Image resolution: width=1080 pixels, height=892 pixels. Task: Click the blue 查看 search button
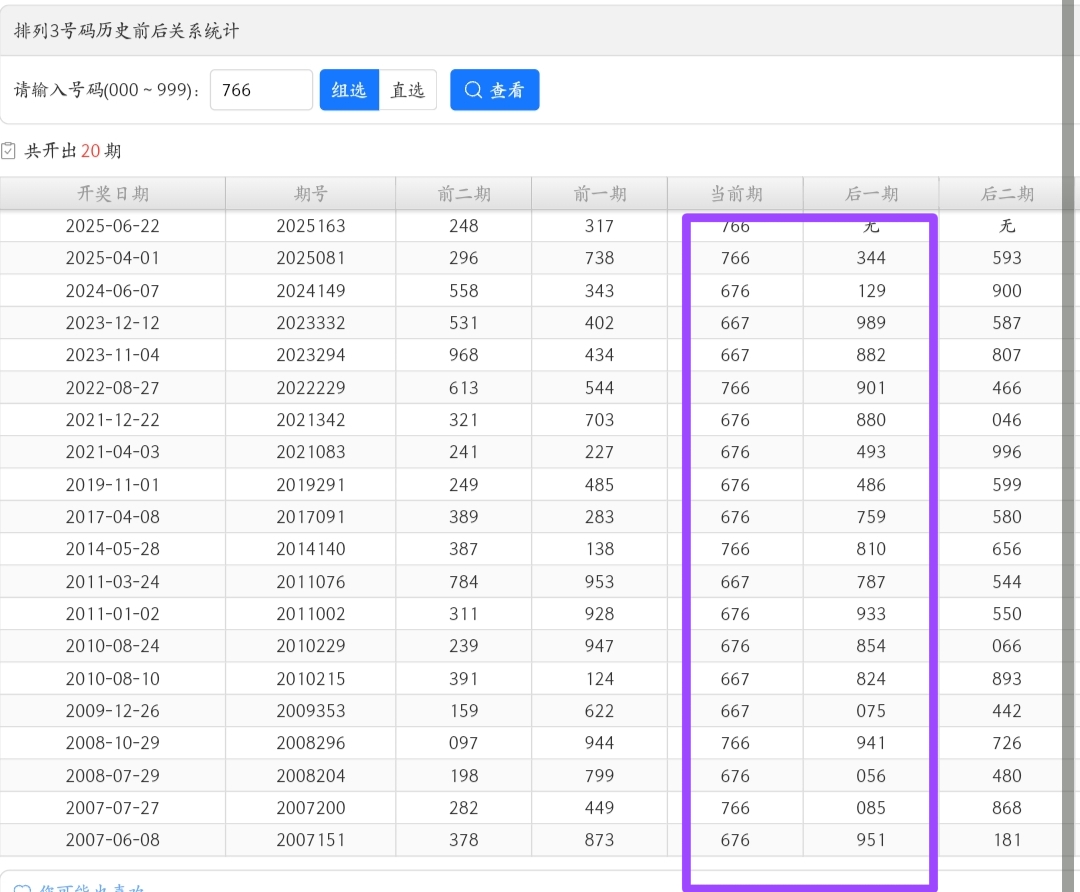(495, 90)
